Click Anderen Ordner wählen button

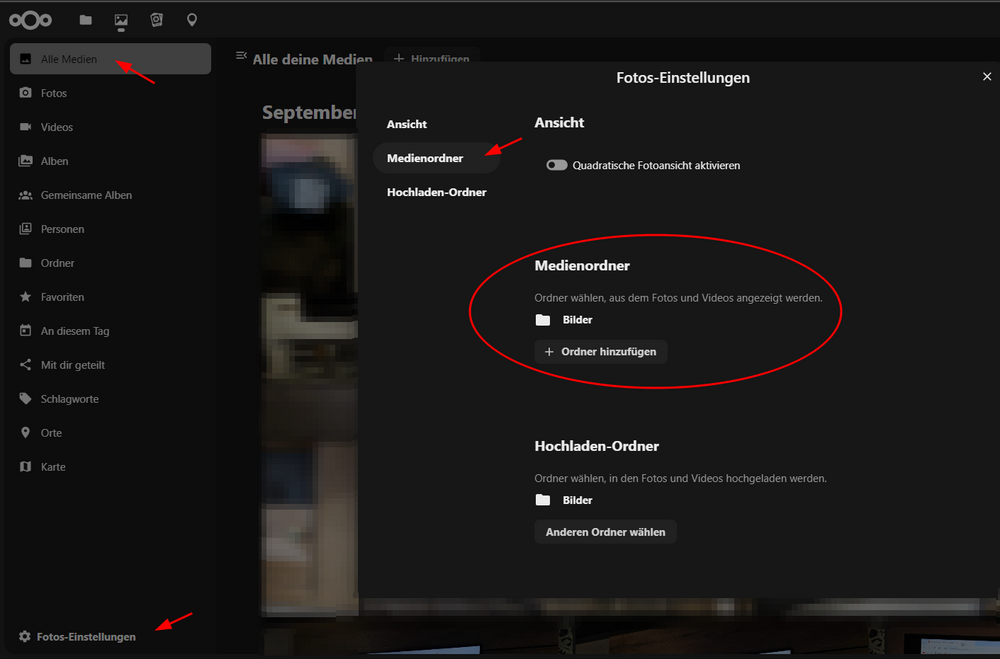tap(605, 532)
